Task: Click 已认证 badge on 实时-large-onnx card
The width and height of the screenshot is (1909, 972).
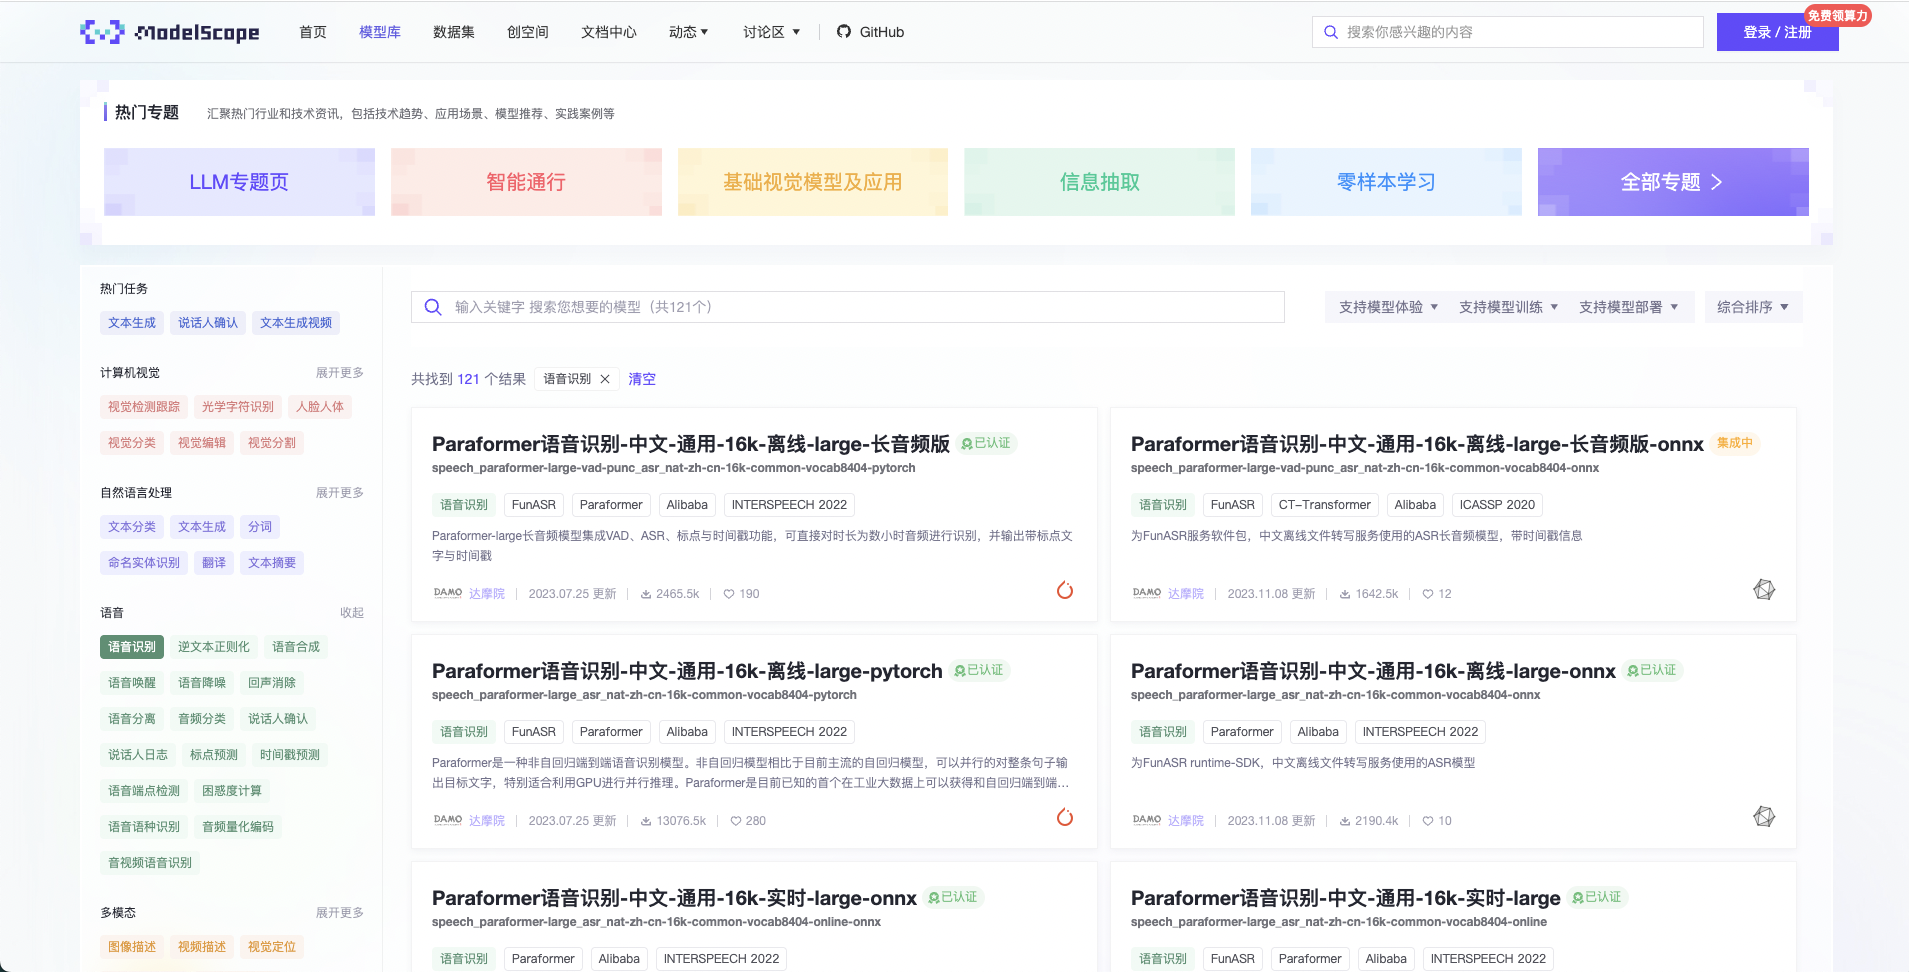Action: pos(953,897)
